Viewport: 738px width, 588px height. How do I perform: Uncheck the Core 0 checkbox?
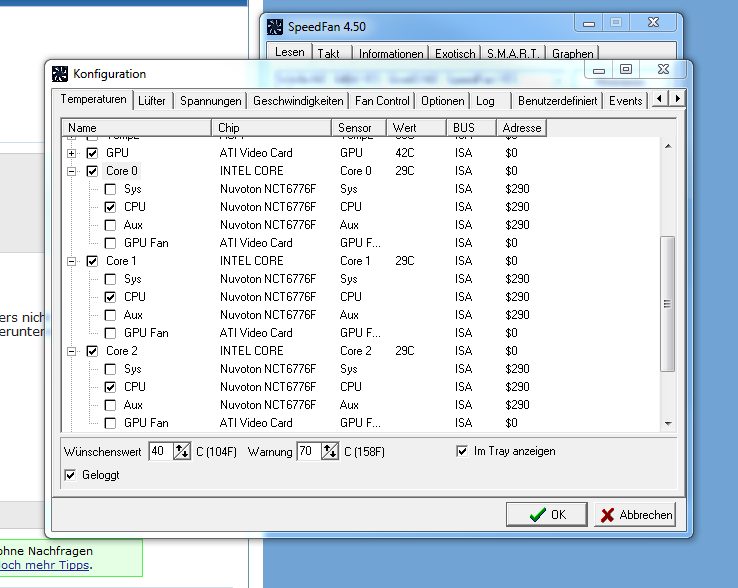pyautogui.click(x=92, y=171)
